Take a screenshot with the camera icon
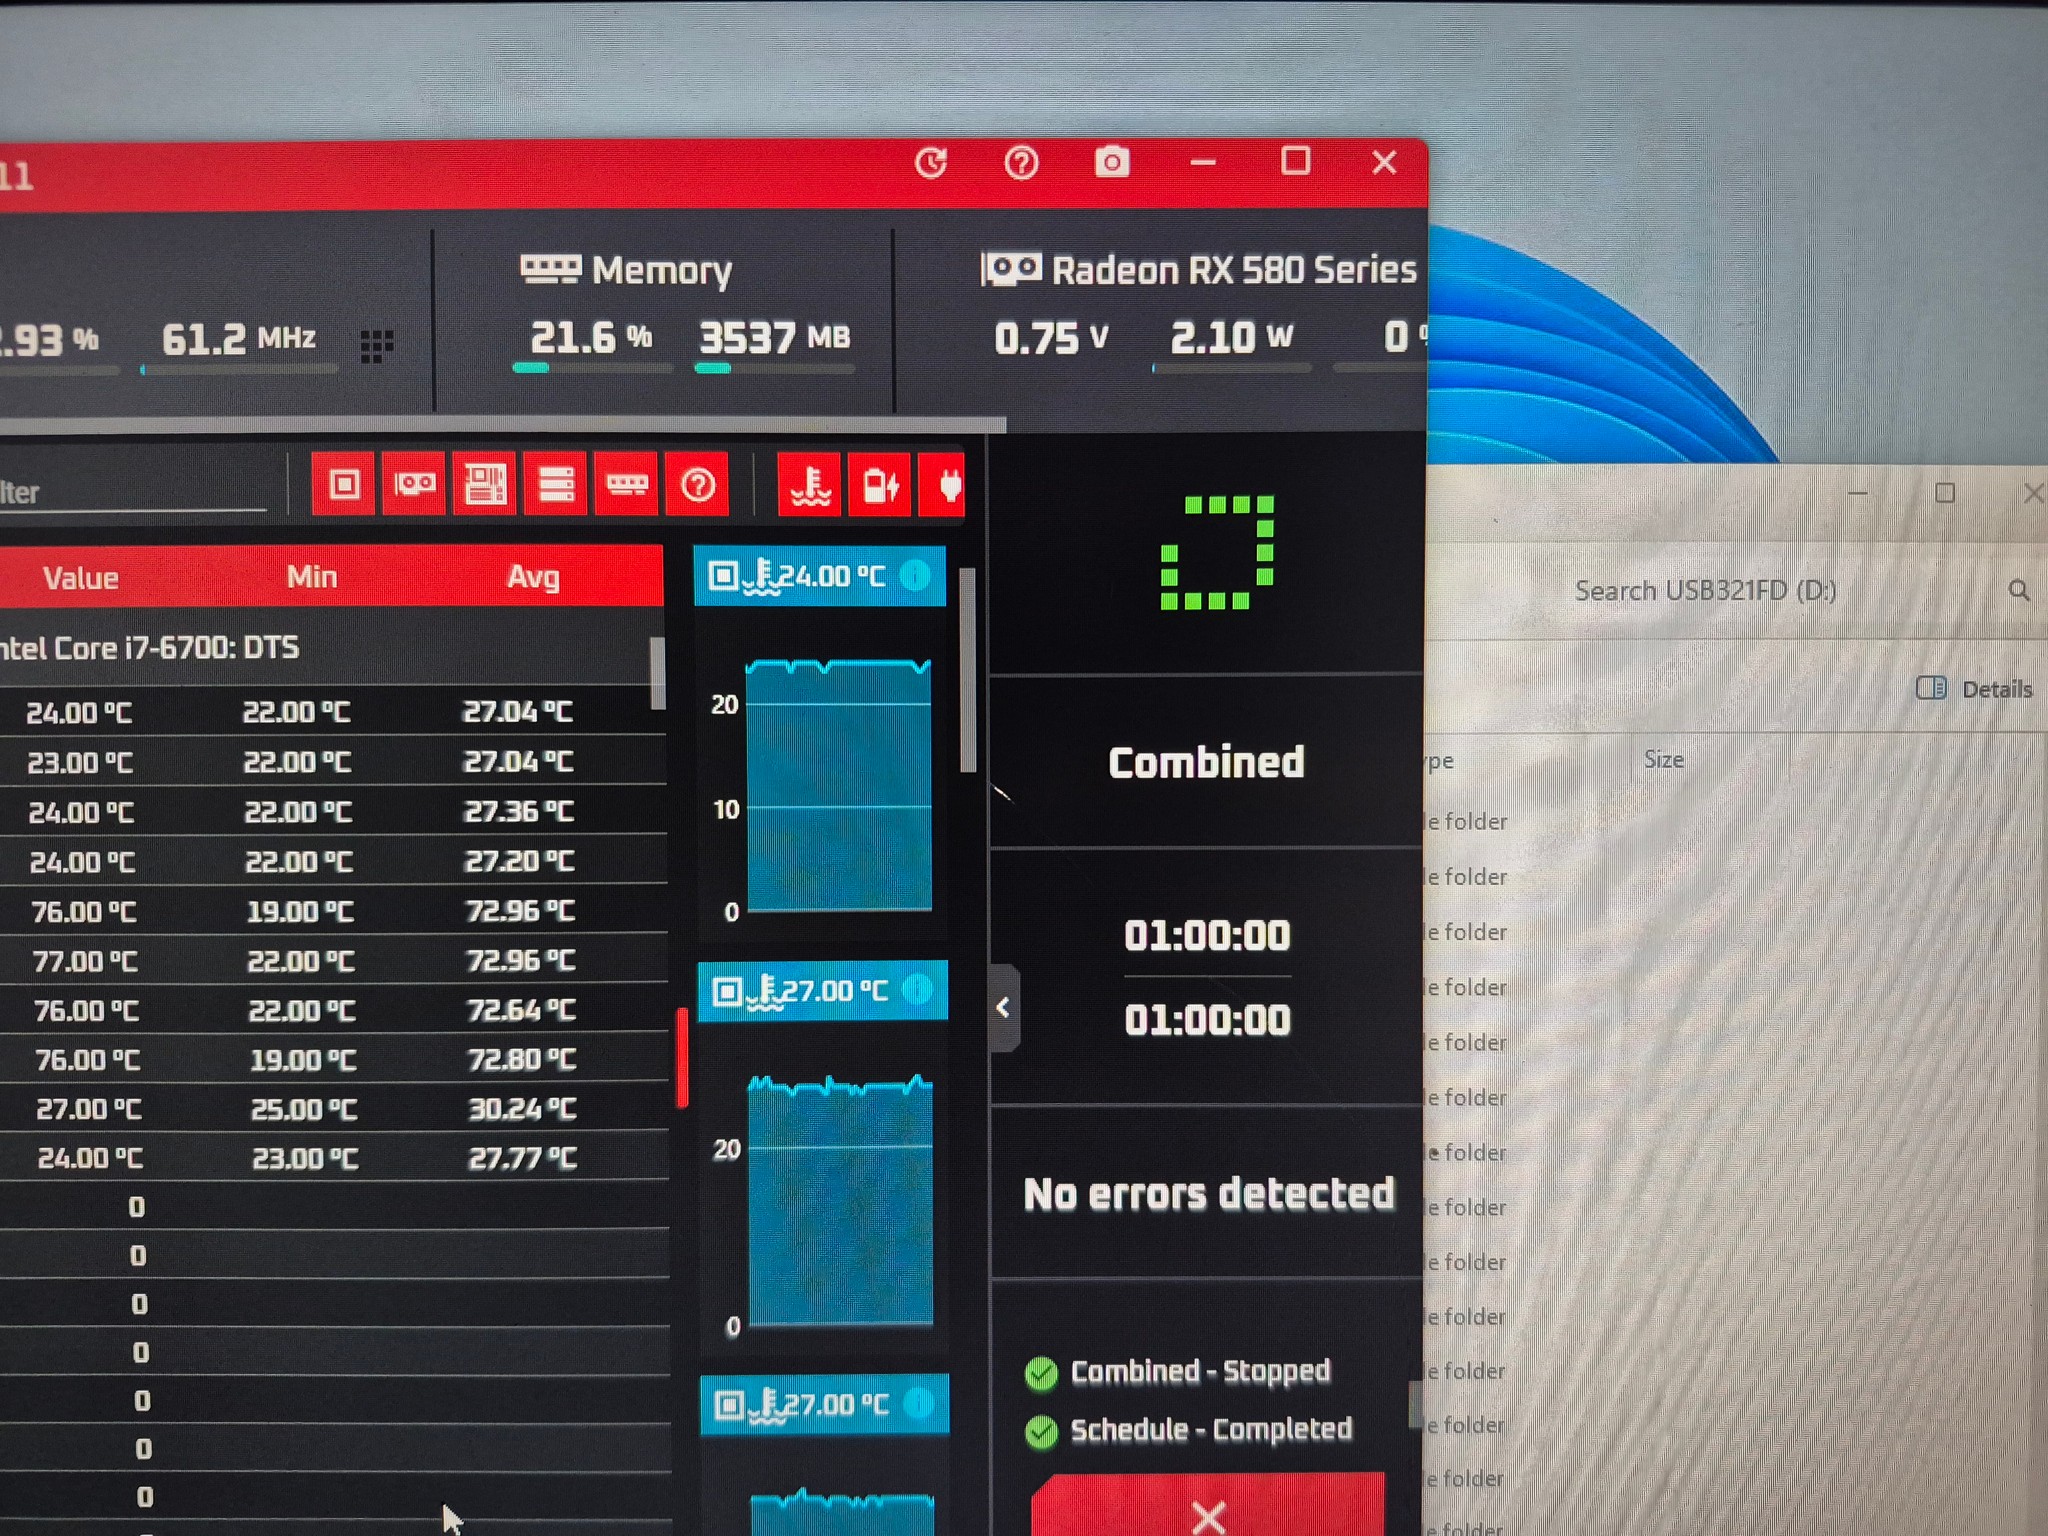 click(1111, 162)
